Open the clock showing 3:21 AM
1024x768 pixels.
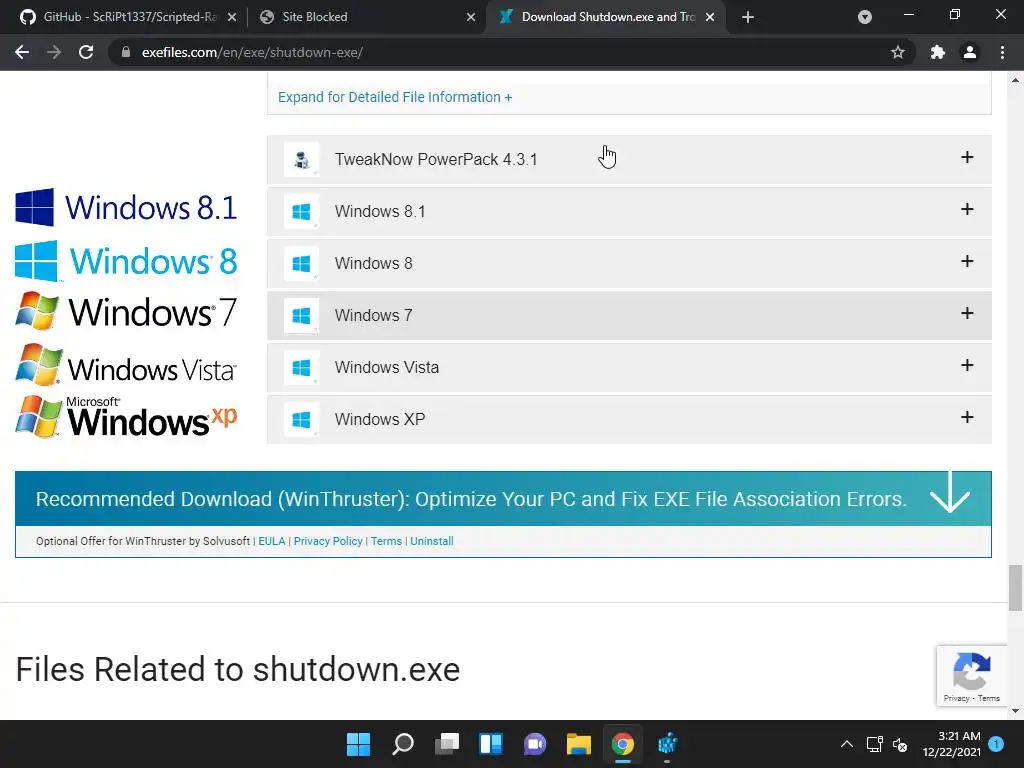click(952, 744)
